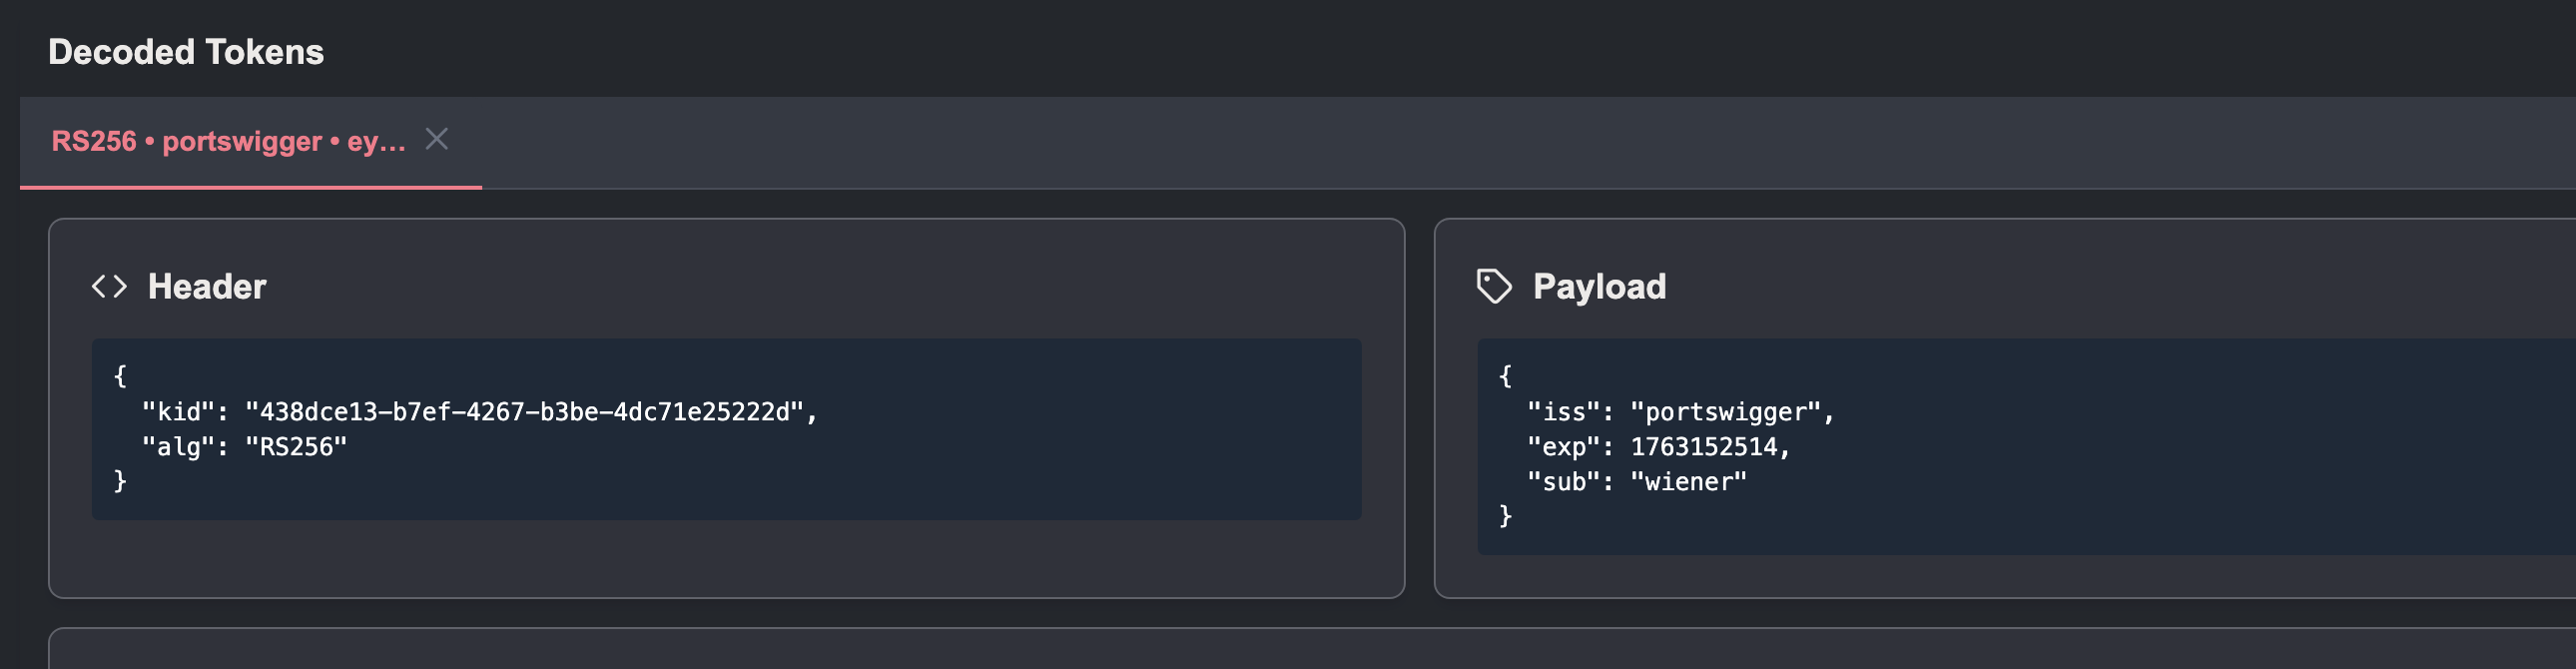Click the "sub" key in the payload

coord(1563,482)
